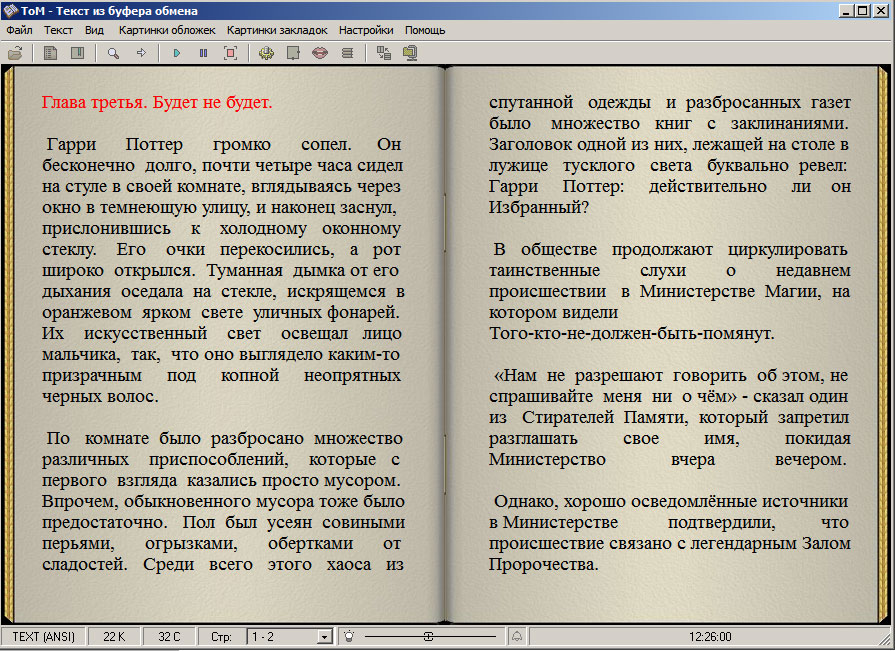895x651 pixels.
Task: Open the Текст menu
Action: (x=58, y=30)
